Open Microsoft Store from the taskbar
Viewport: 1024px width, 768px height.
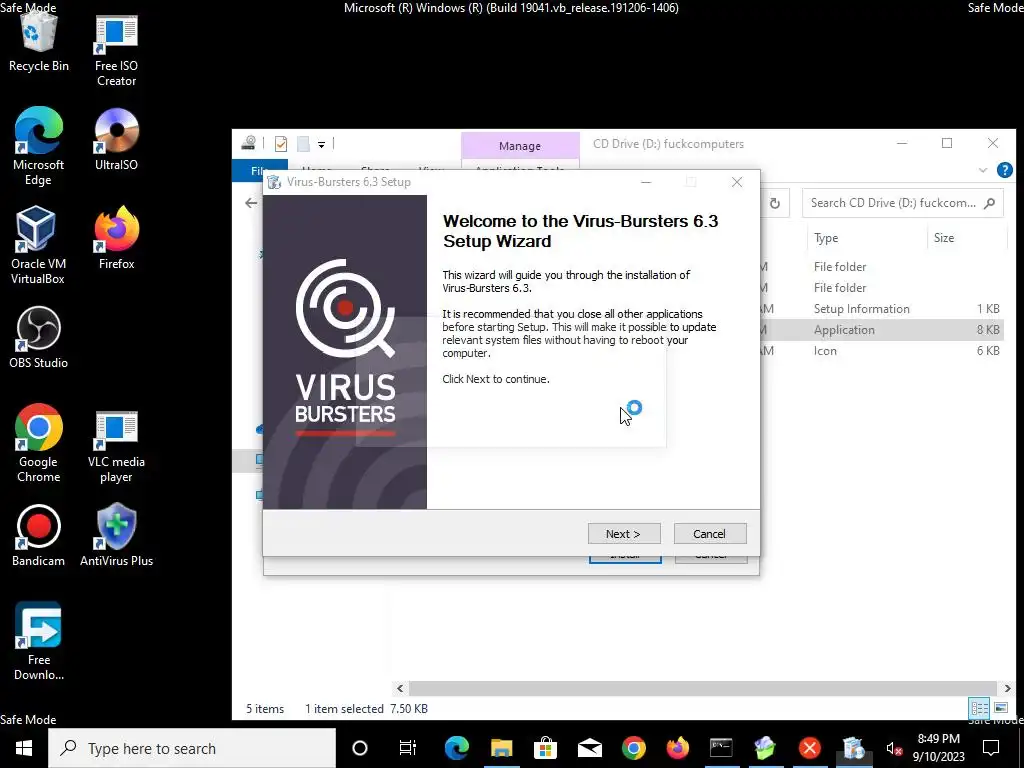coord(545,748)
